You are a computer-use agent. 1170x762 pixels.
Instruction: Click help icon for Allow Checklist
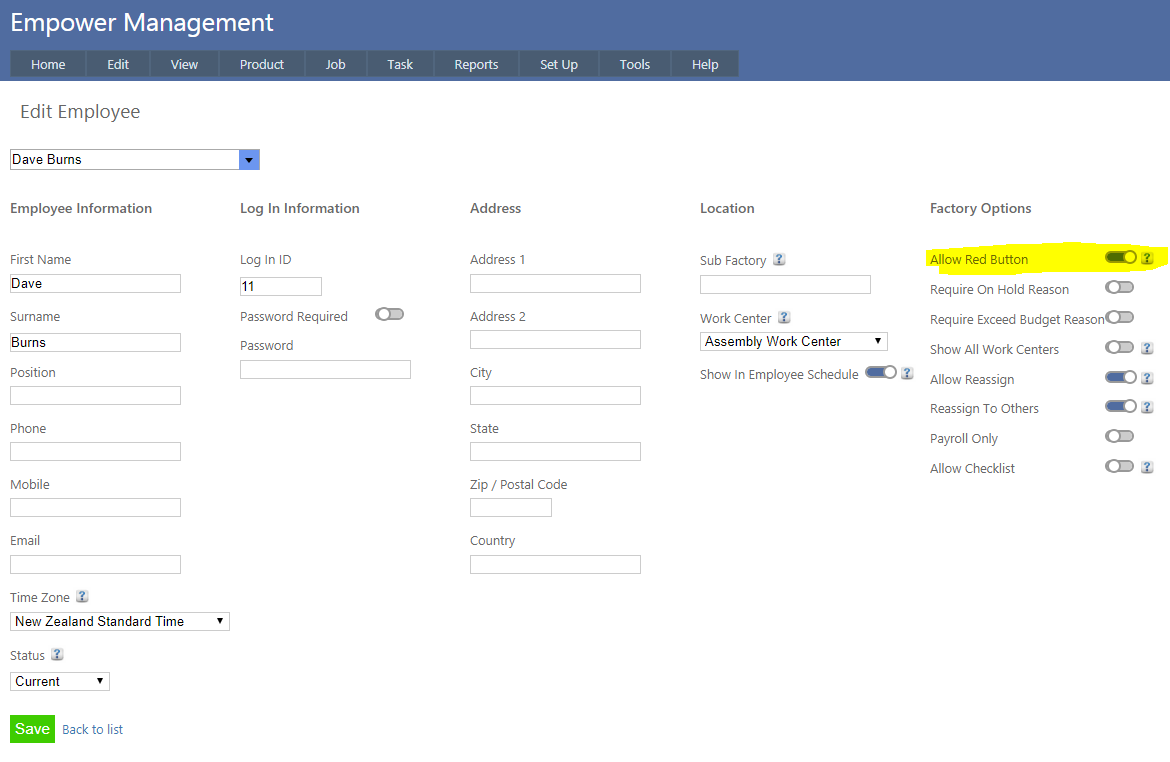coord(1147,468)
